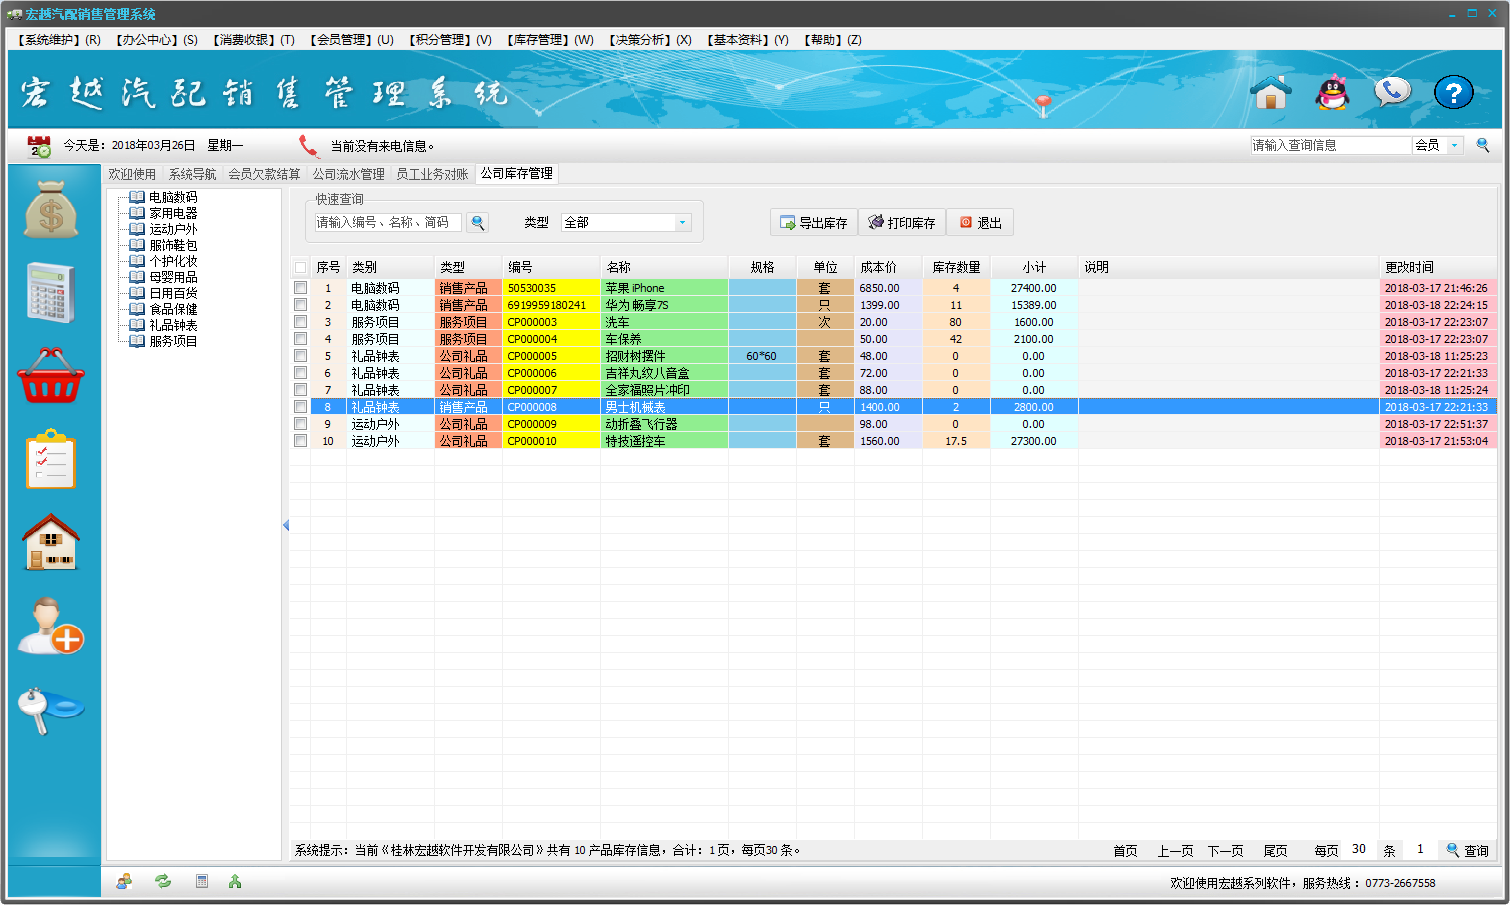The height and width of the screenshot is (905, 1510).
Task: Collapse the left tree panel using splitter arrow
Action: (x=286, y=525)
